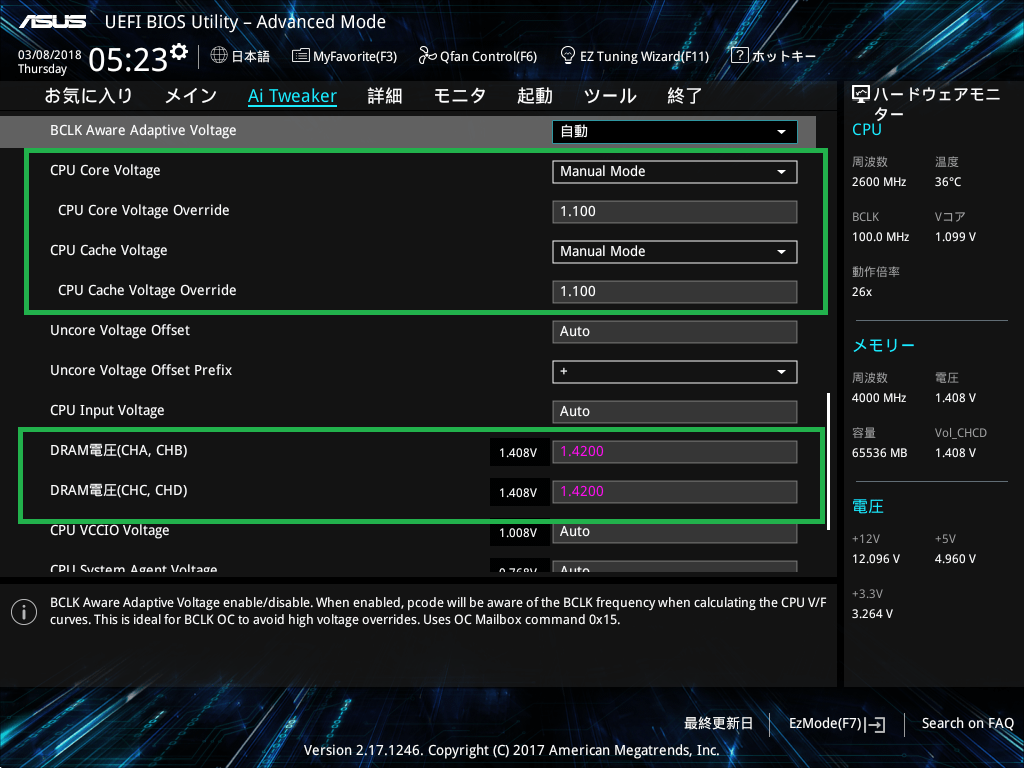Open the 詳細 tab

pos(385,96)
